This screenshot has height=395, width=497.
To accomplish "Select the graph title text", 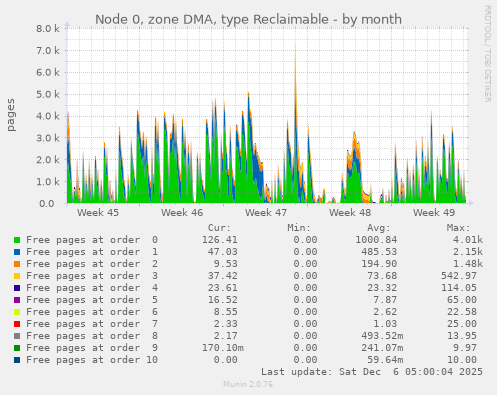I will [x=248, y=19].
